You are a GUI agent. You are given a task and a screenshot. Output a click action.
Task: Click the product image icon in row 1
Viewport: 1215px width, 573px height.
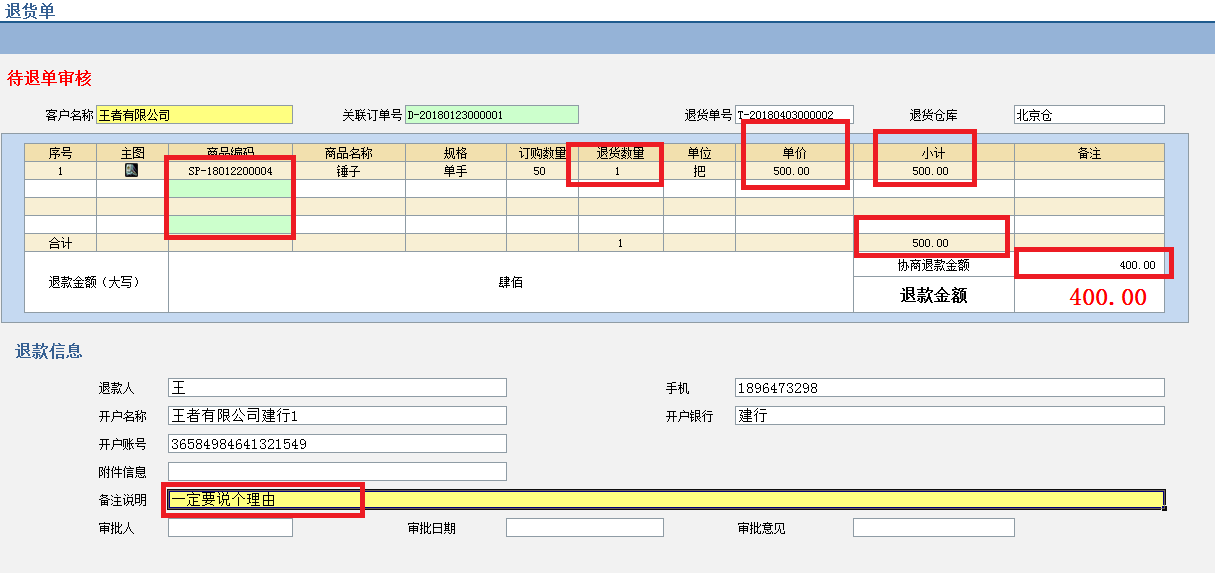(x=132, y=171)
